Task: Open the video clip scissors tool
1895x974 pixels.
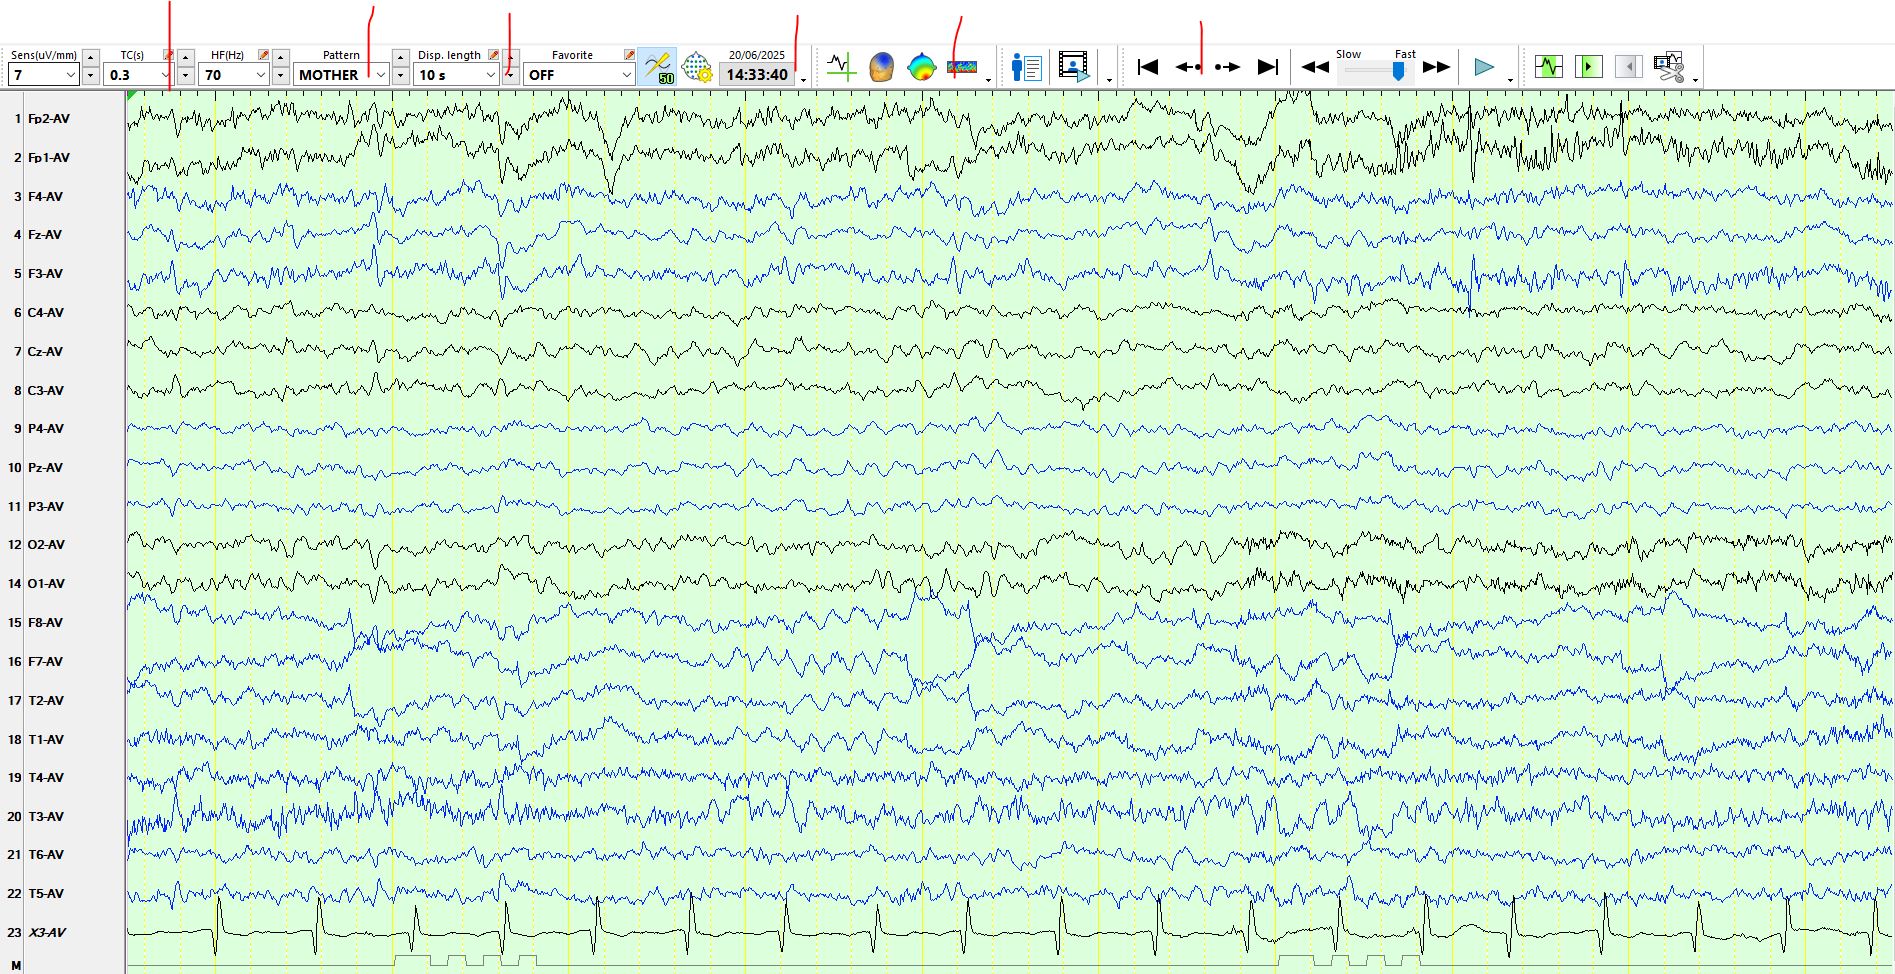Action: [x=1668, y=67]
